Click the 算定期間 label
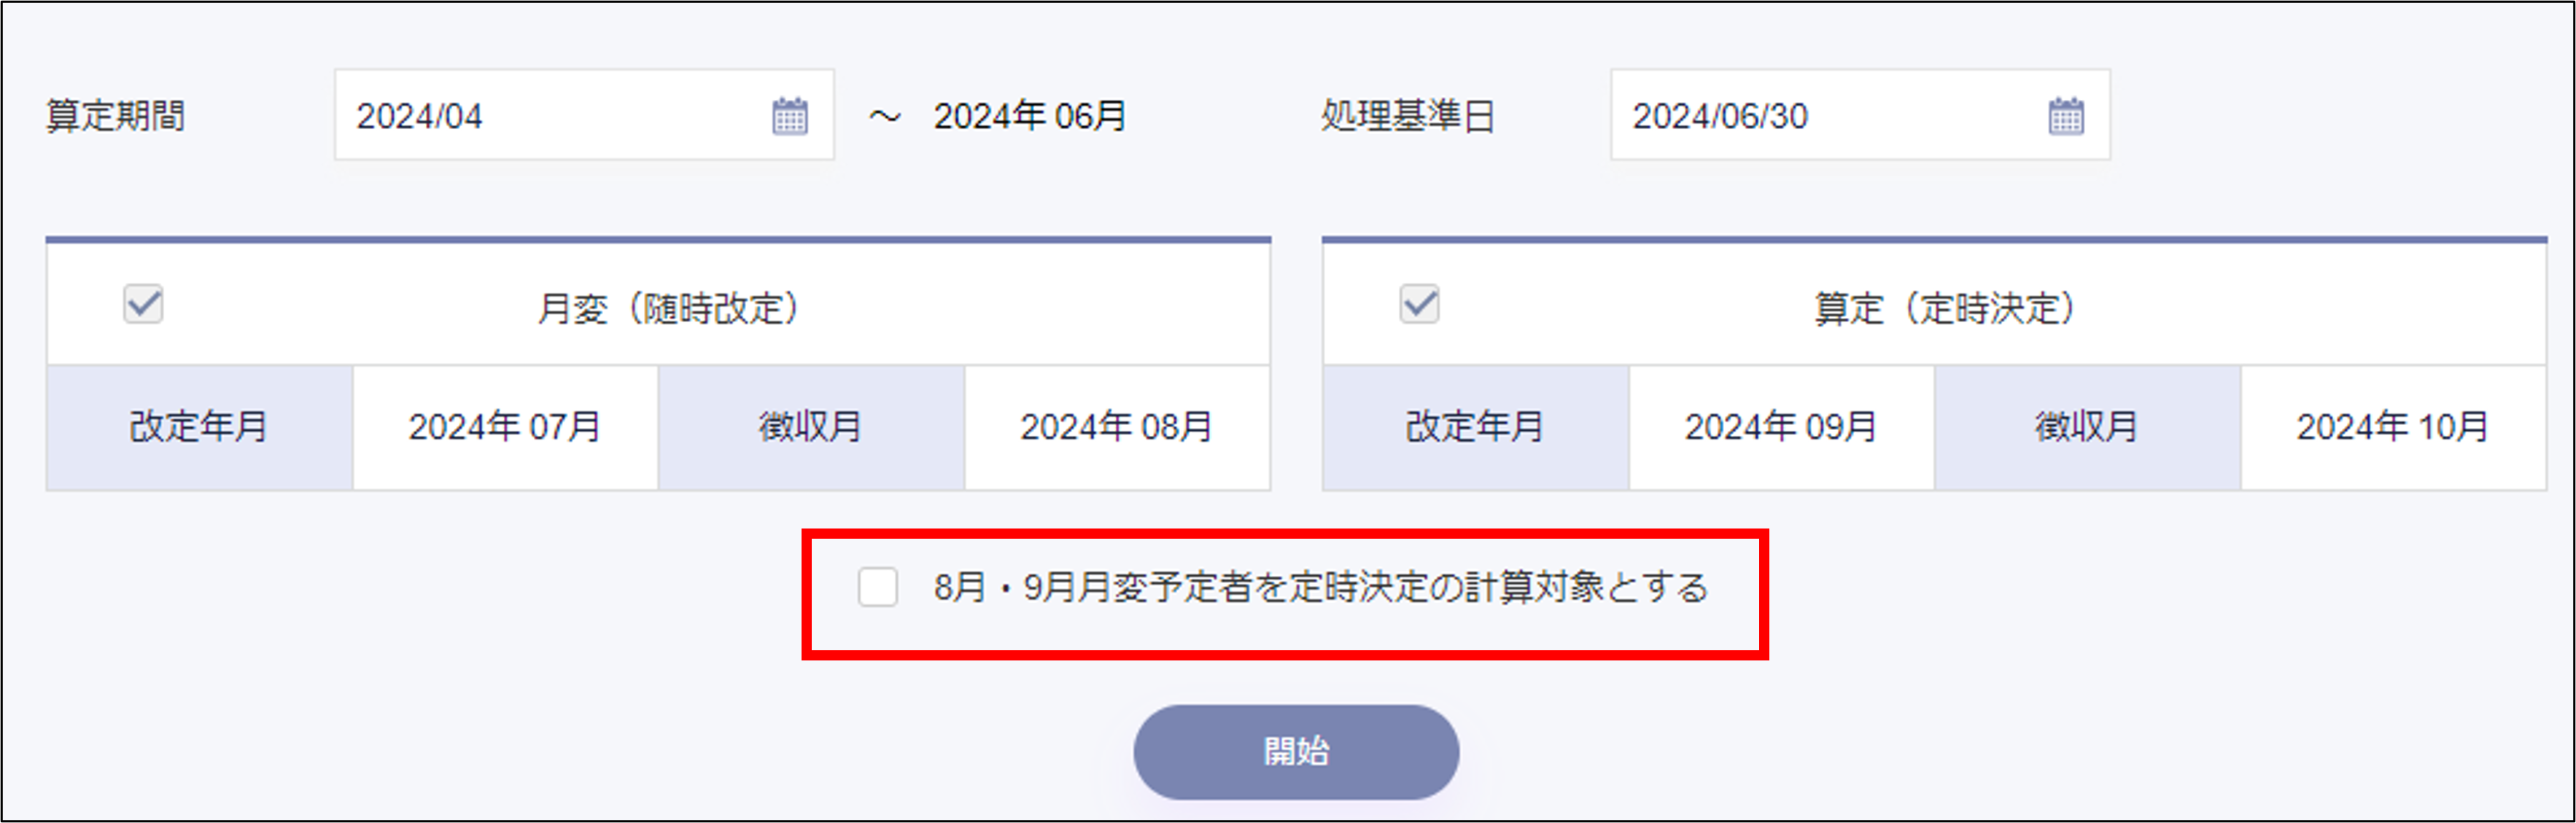The width and height of the screenshot is (2576, 823). tap(116, 116)
